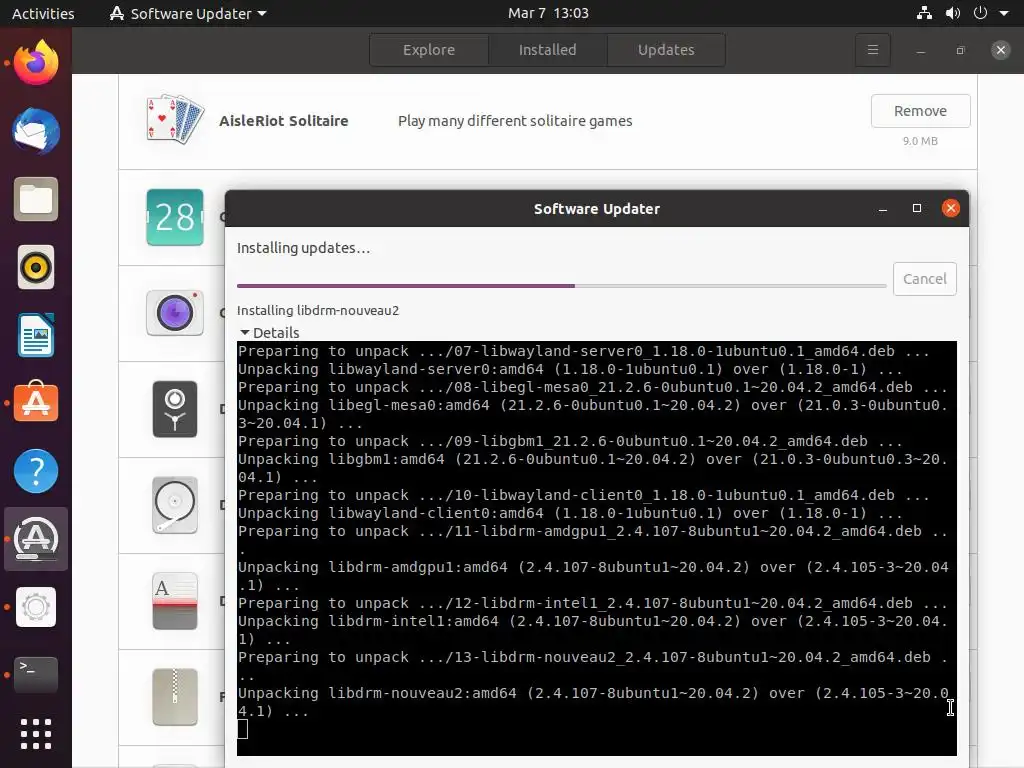The image size is (1024, 768).
Task: Click the Disks drive app icon
Action: coord(175,505)
